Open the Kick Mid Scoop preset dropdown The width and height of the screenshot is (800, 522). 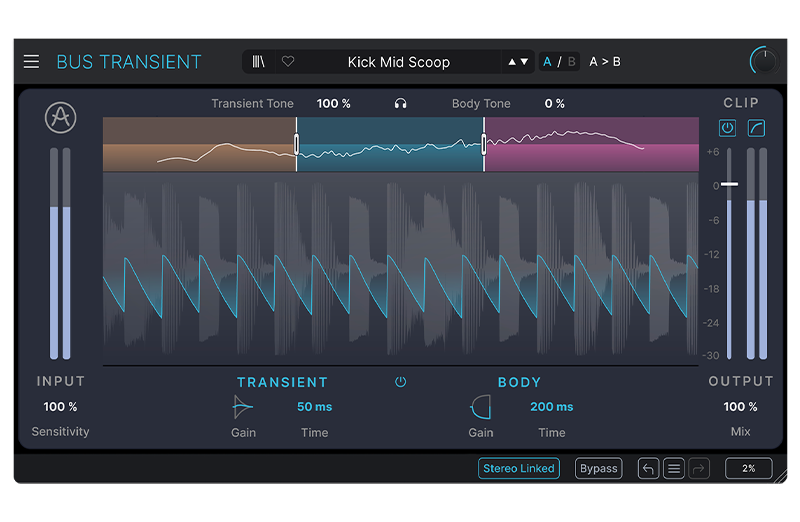[x=399, y=62]
